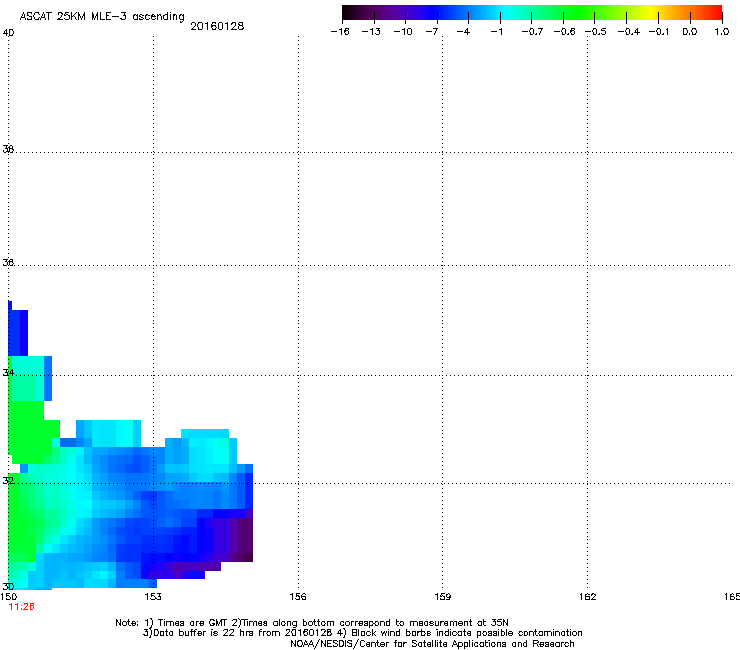
Task: Click the colorbar label 1.0
Action: coord(722,32)
